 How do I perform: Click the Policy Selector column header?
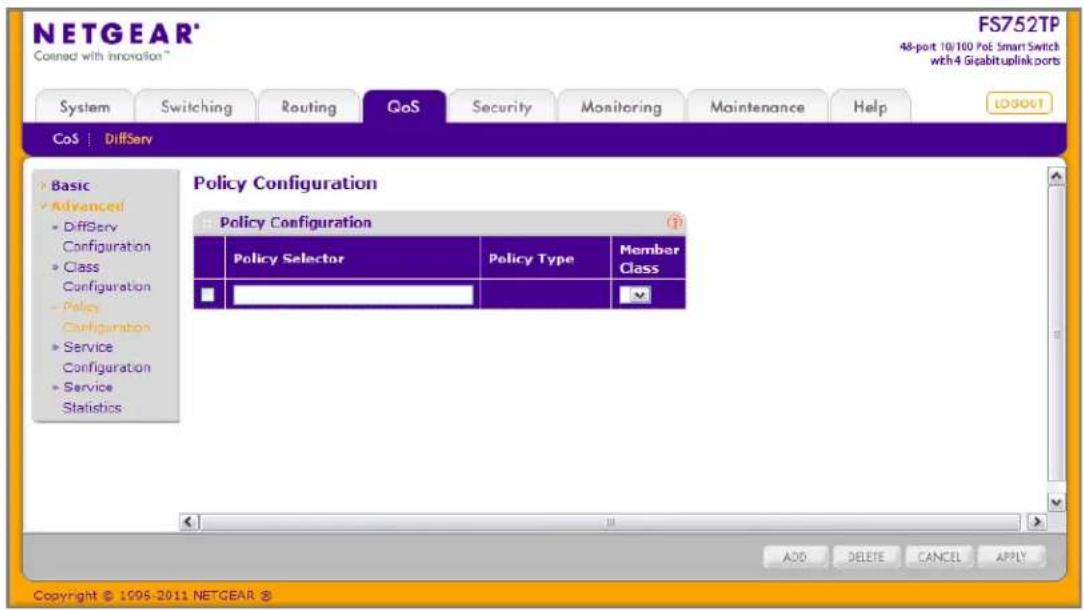(353, 258)
